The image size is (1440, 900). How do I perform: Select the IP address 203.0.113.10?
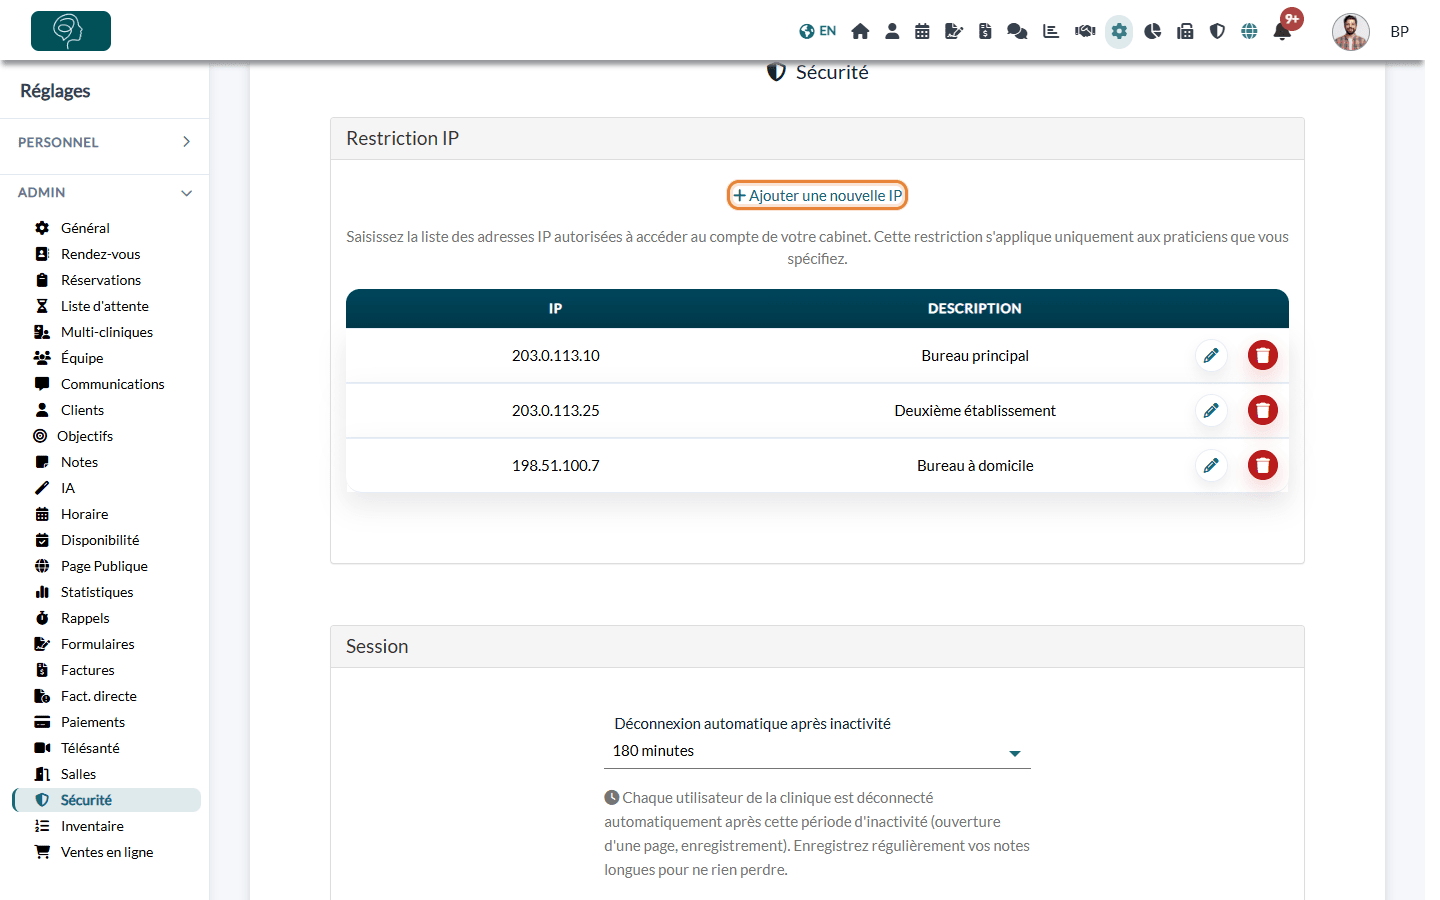(x=556, y=356)
